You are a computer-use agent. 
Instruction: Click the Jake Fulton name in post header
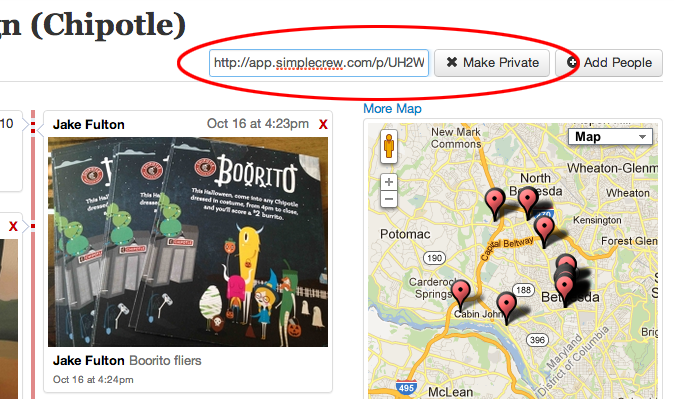(89, 125)
